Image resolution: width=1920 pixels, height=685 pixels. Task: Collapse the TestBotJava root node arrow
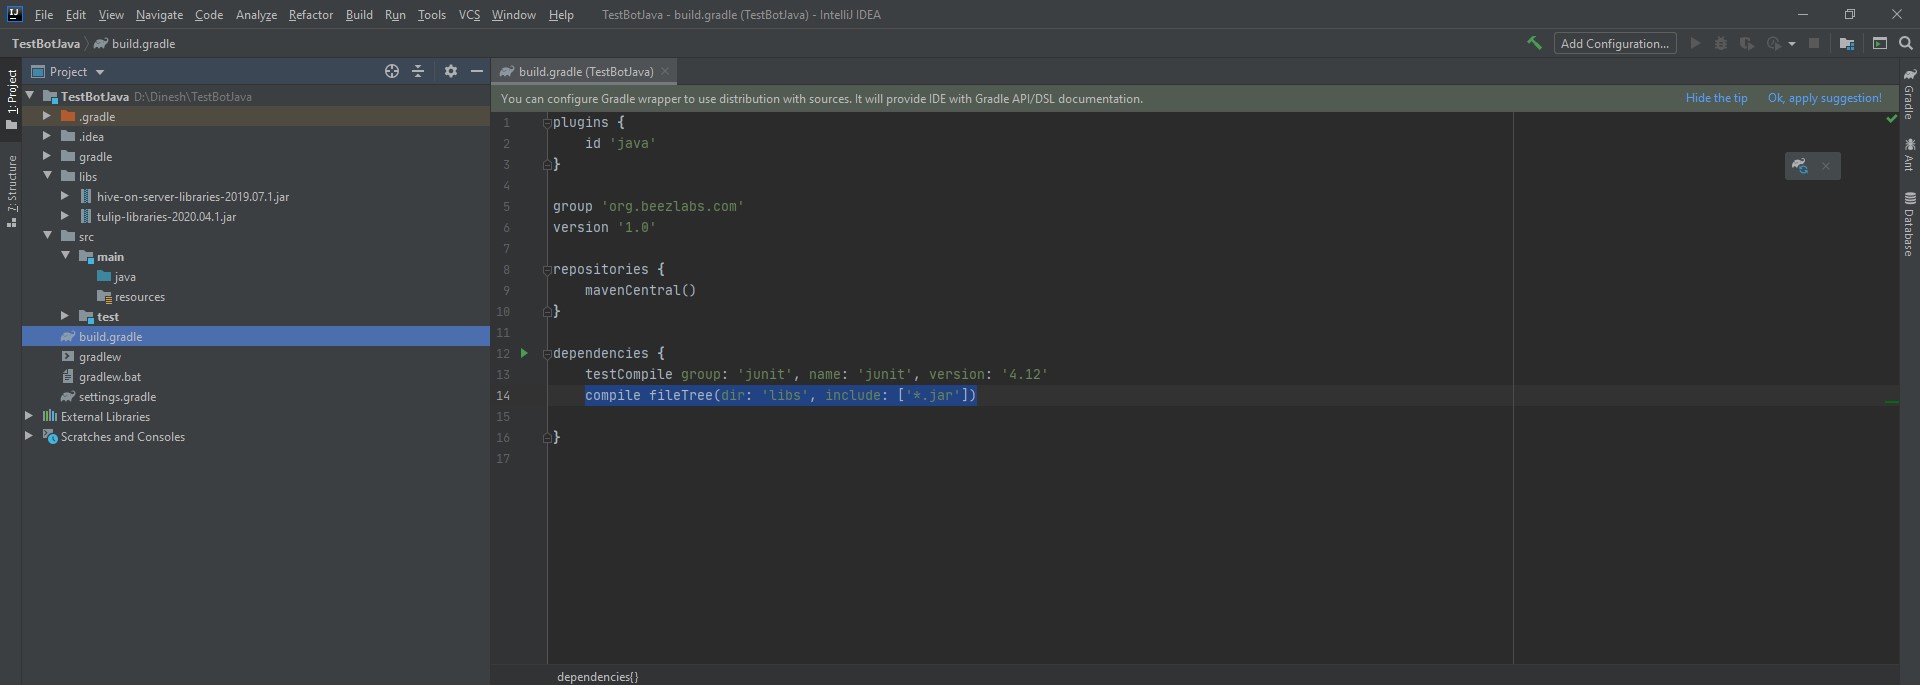pos(30,96)
